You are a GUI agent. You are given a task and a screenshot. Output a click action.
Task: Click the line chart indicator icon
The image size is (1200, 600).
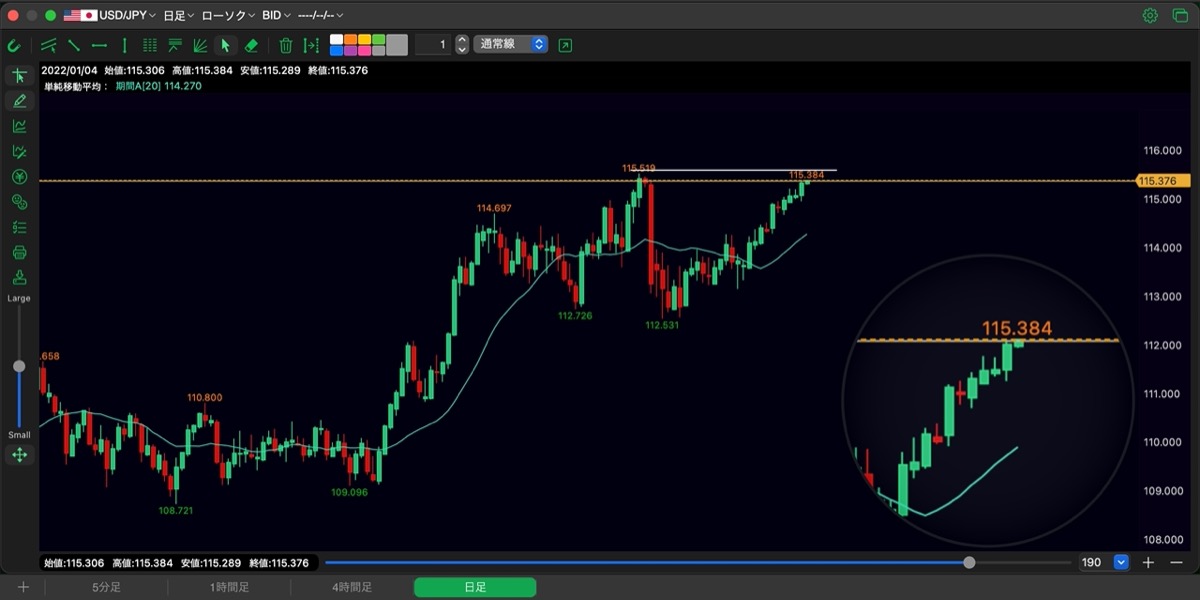point(19,126)
